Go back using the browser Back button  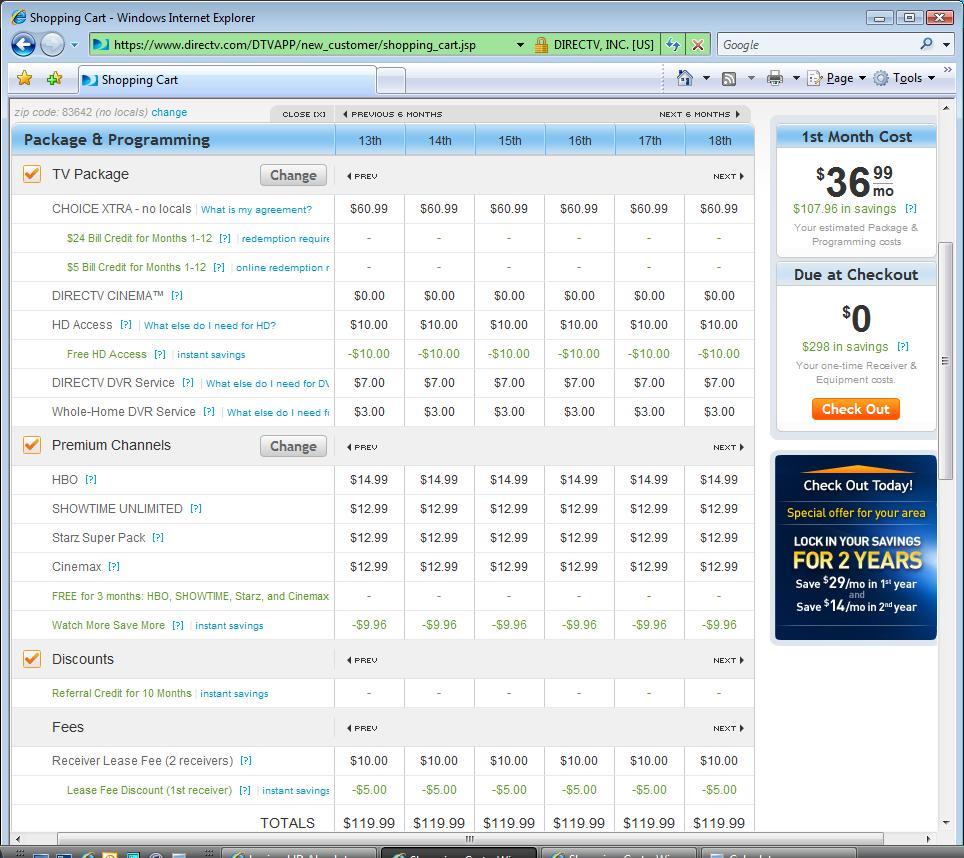coord(23,44)
